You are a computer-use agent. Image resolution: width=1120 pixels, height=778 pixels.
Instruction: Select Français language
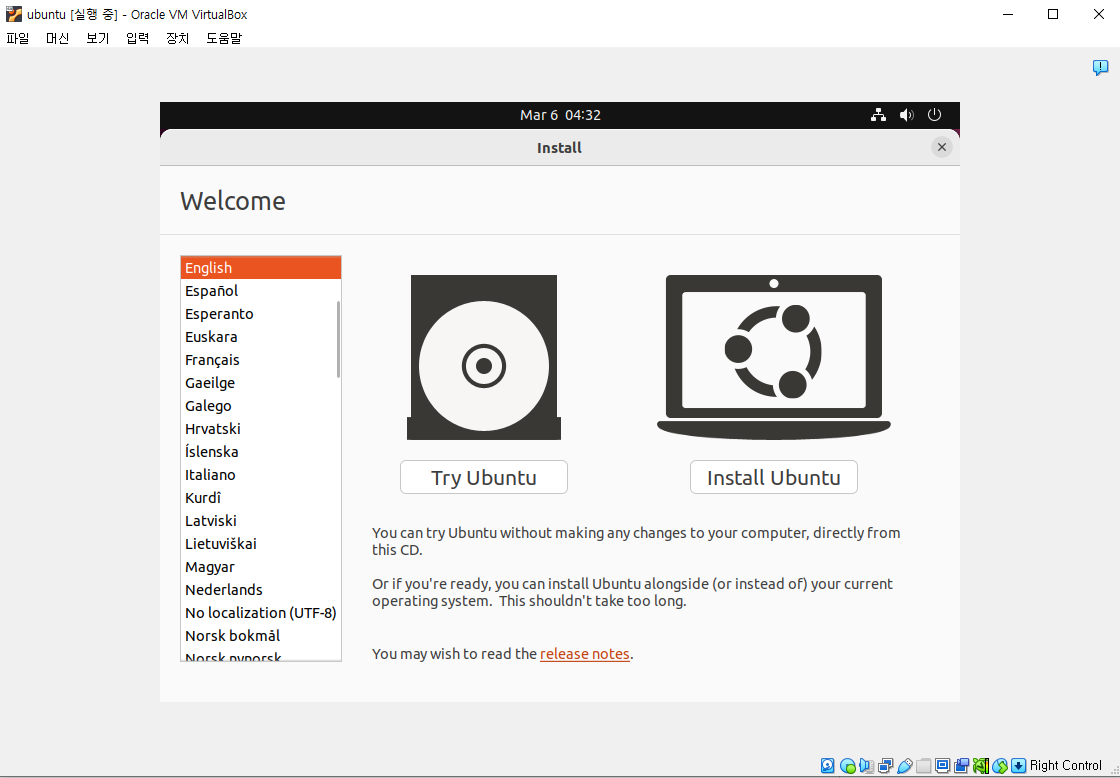pyautogui.click(x=261, y=359)
